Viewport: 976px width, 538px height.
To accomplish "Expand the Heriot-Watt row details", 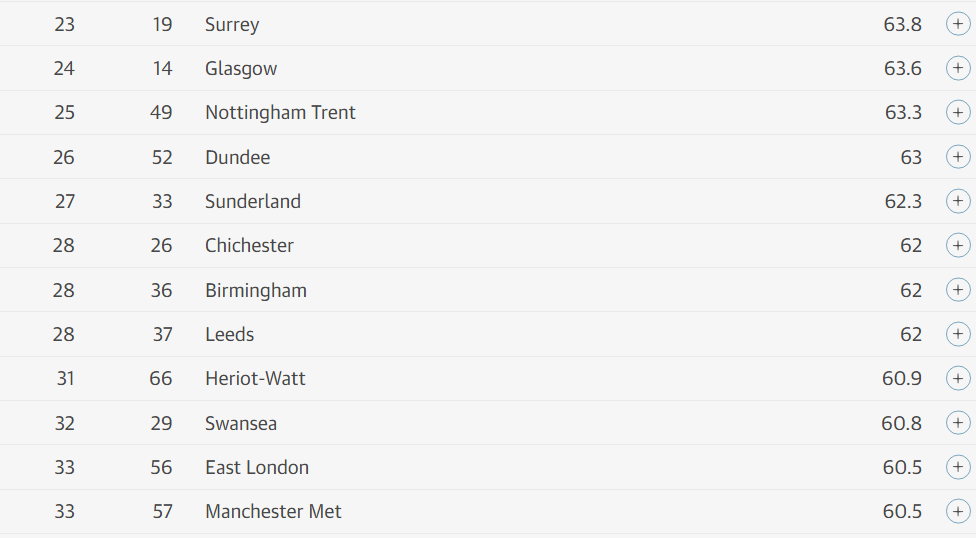I will [957, 378].
